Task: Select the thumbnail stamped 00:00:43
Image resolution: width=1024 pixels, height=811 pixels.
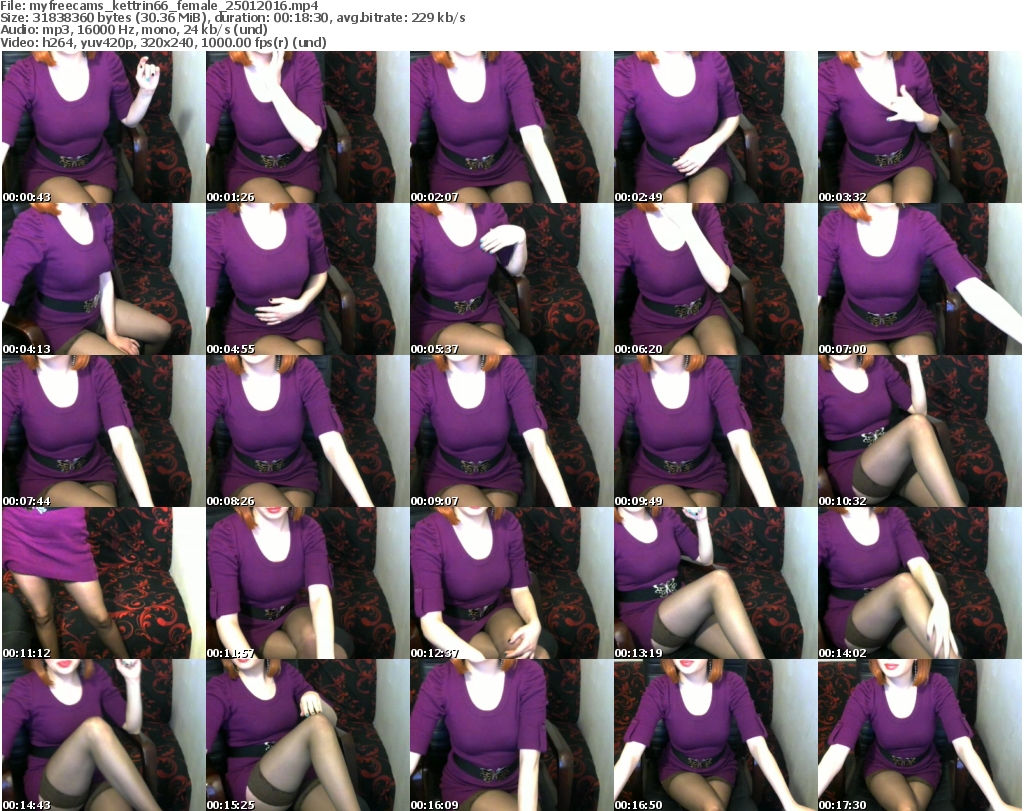Action: (103, 127)
